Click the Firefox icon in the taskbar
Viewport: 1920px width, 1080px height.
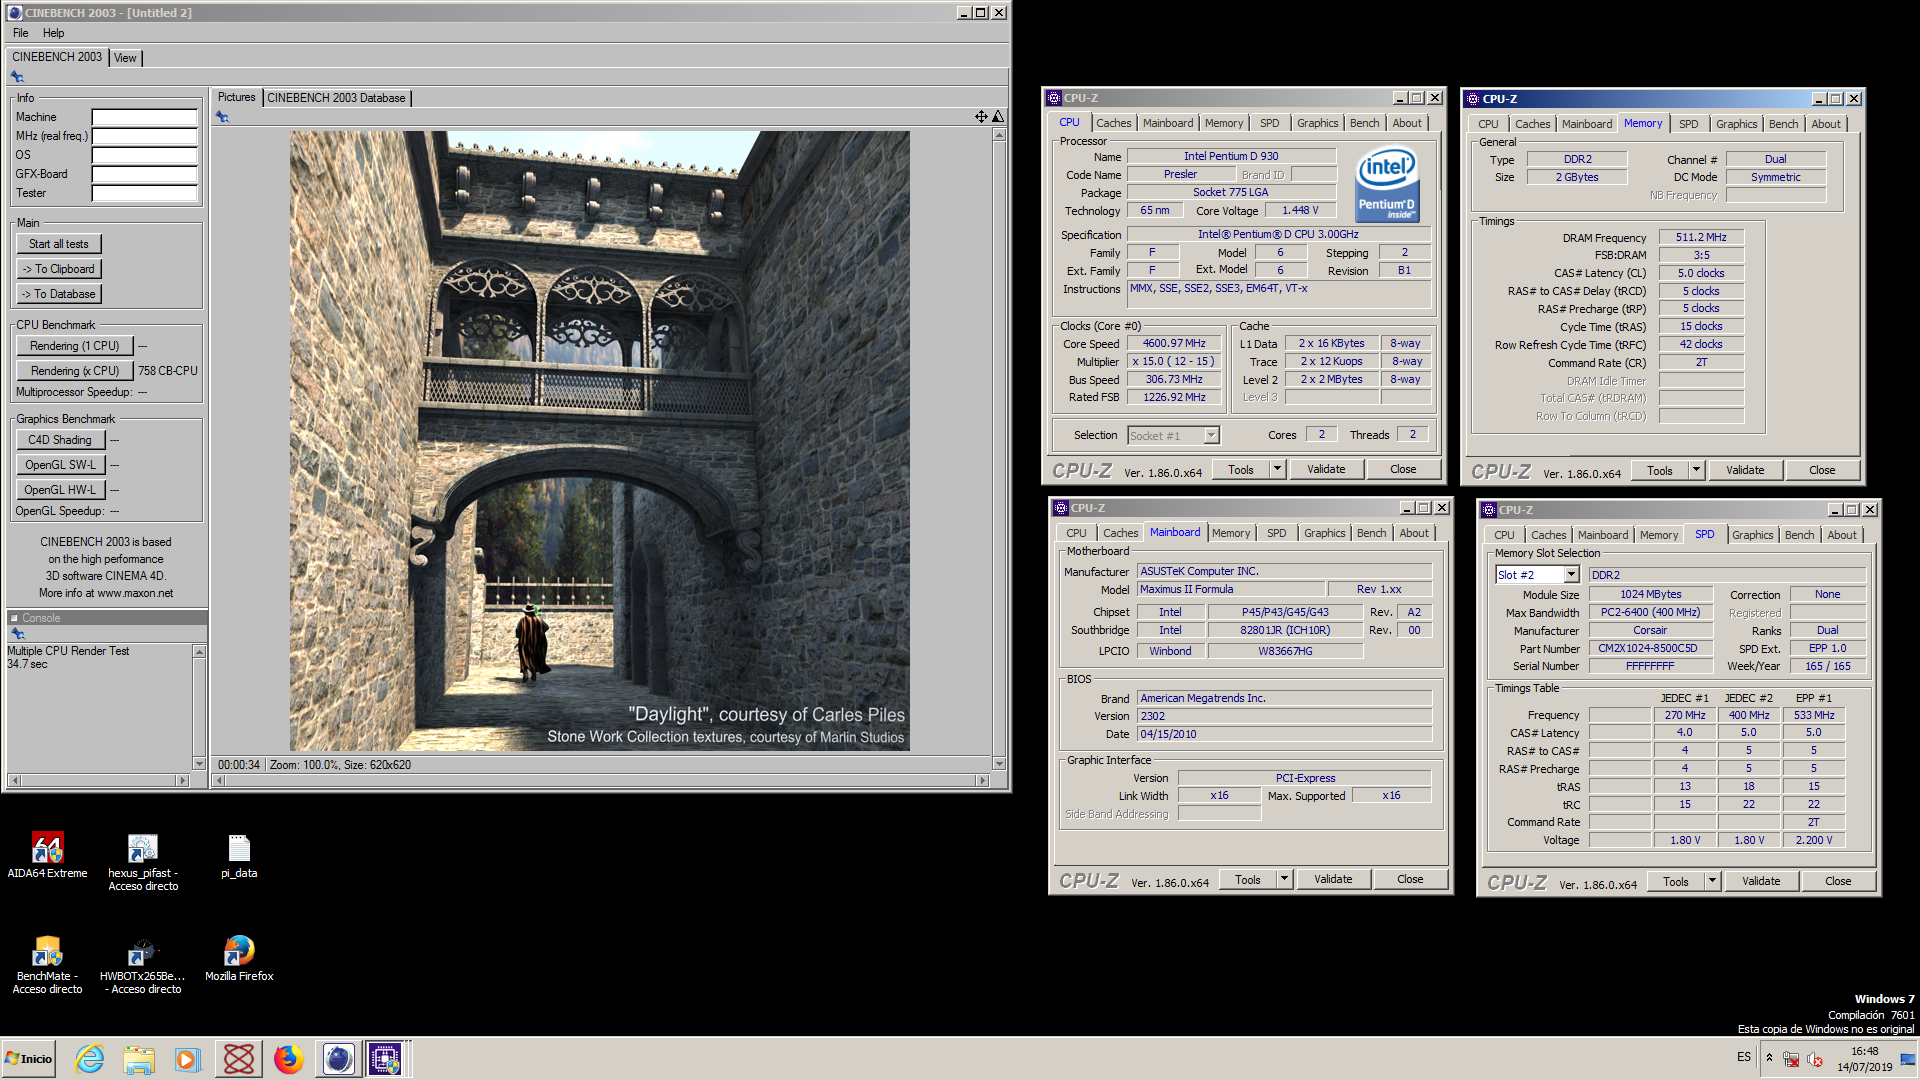coord(289,1059)
